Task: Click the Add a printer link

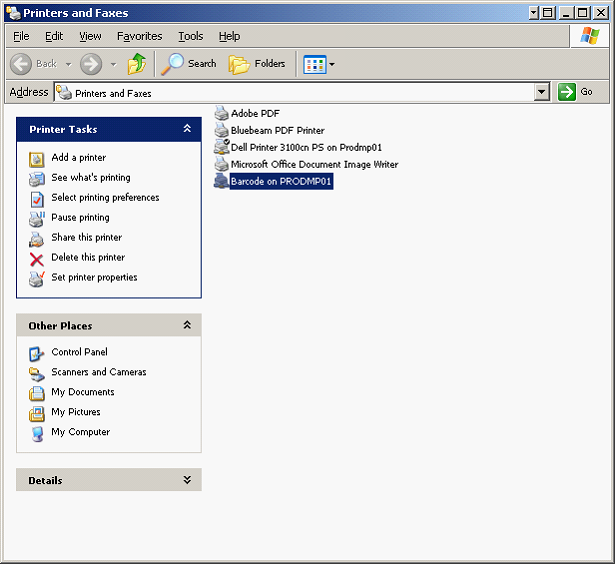Action: [x=78, y=158]
